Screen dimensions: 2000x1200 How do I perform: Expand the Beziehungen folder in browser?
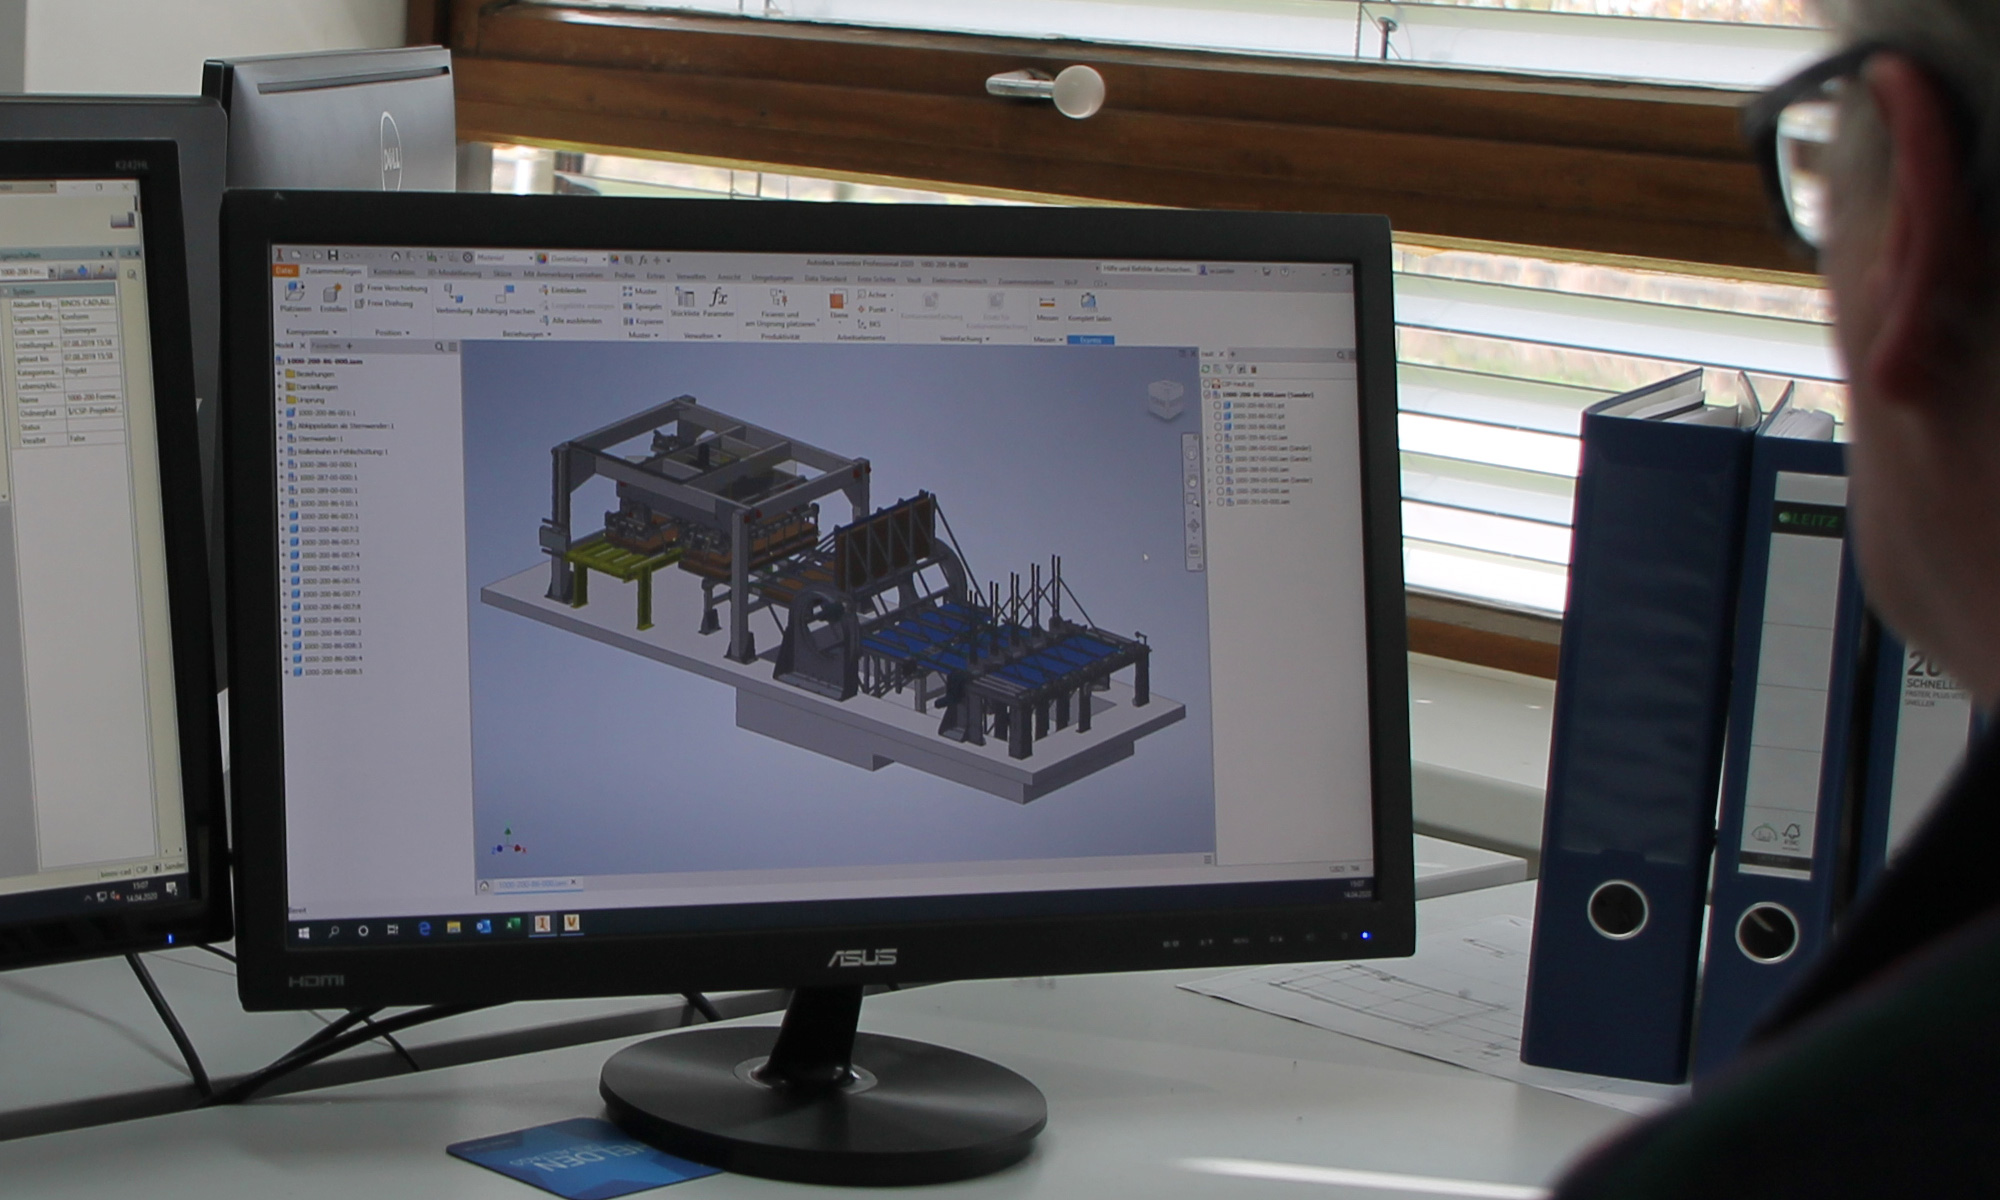point(280,373)
